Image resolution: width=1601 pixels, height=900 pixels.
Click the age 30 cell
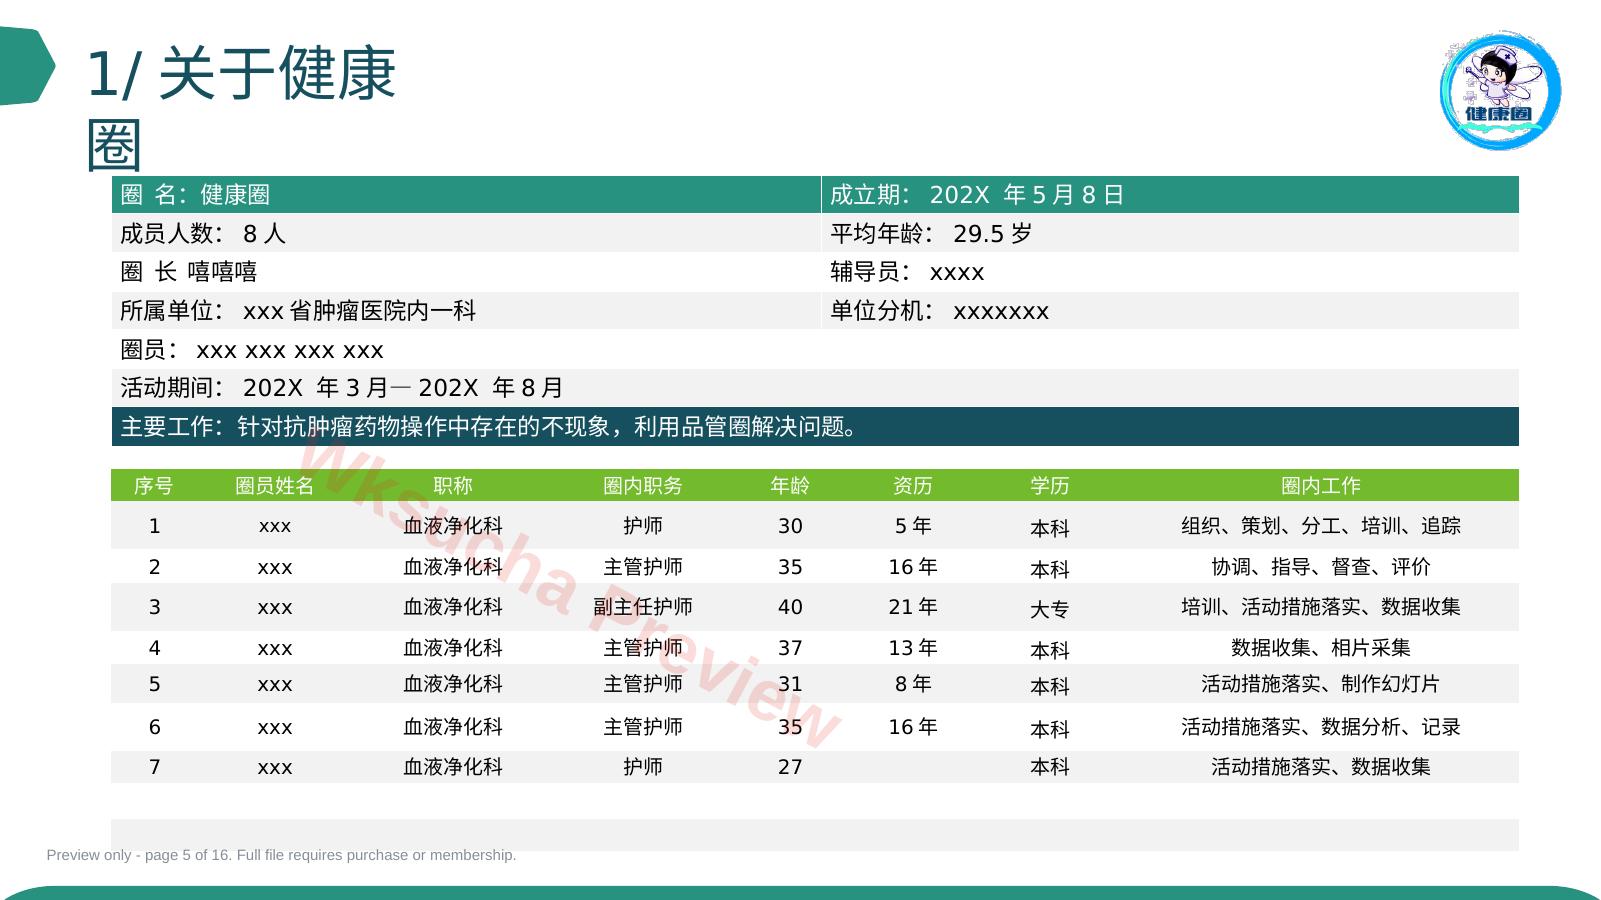(790, 526)
